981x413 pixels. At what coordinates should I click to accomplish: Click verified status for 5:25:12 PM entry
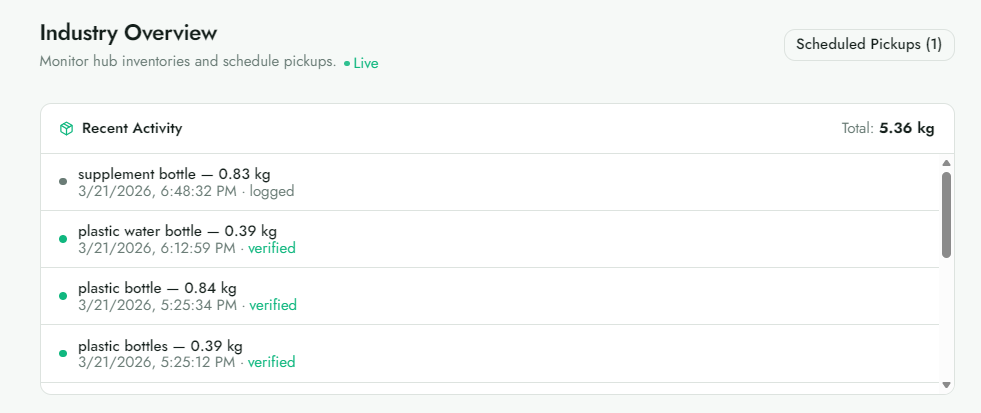point(272,362)
